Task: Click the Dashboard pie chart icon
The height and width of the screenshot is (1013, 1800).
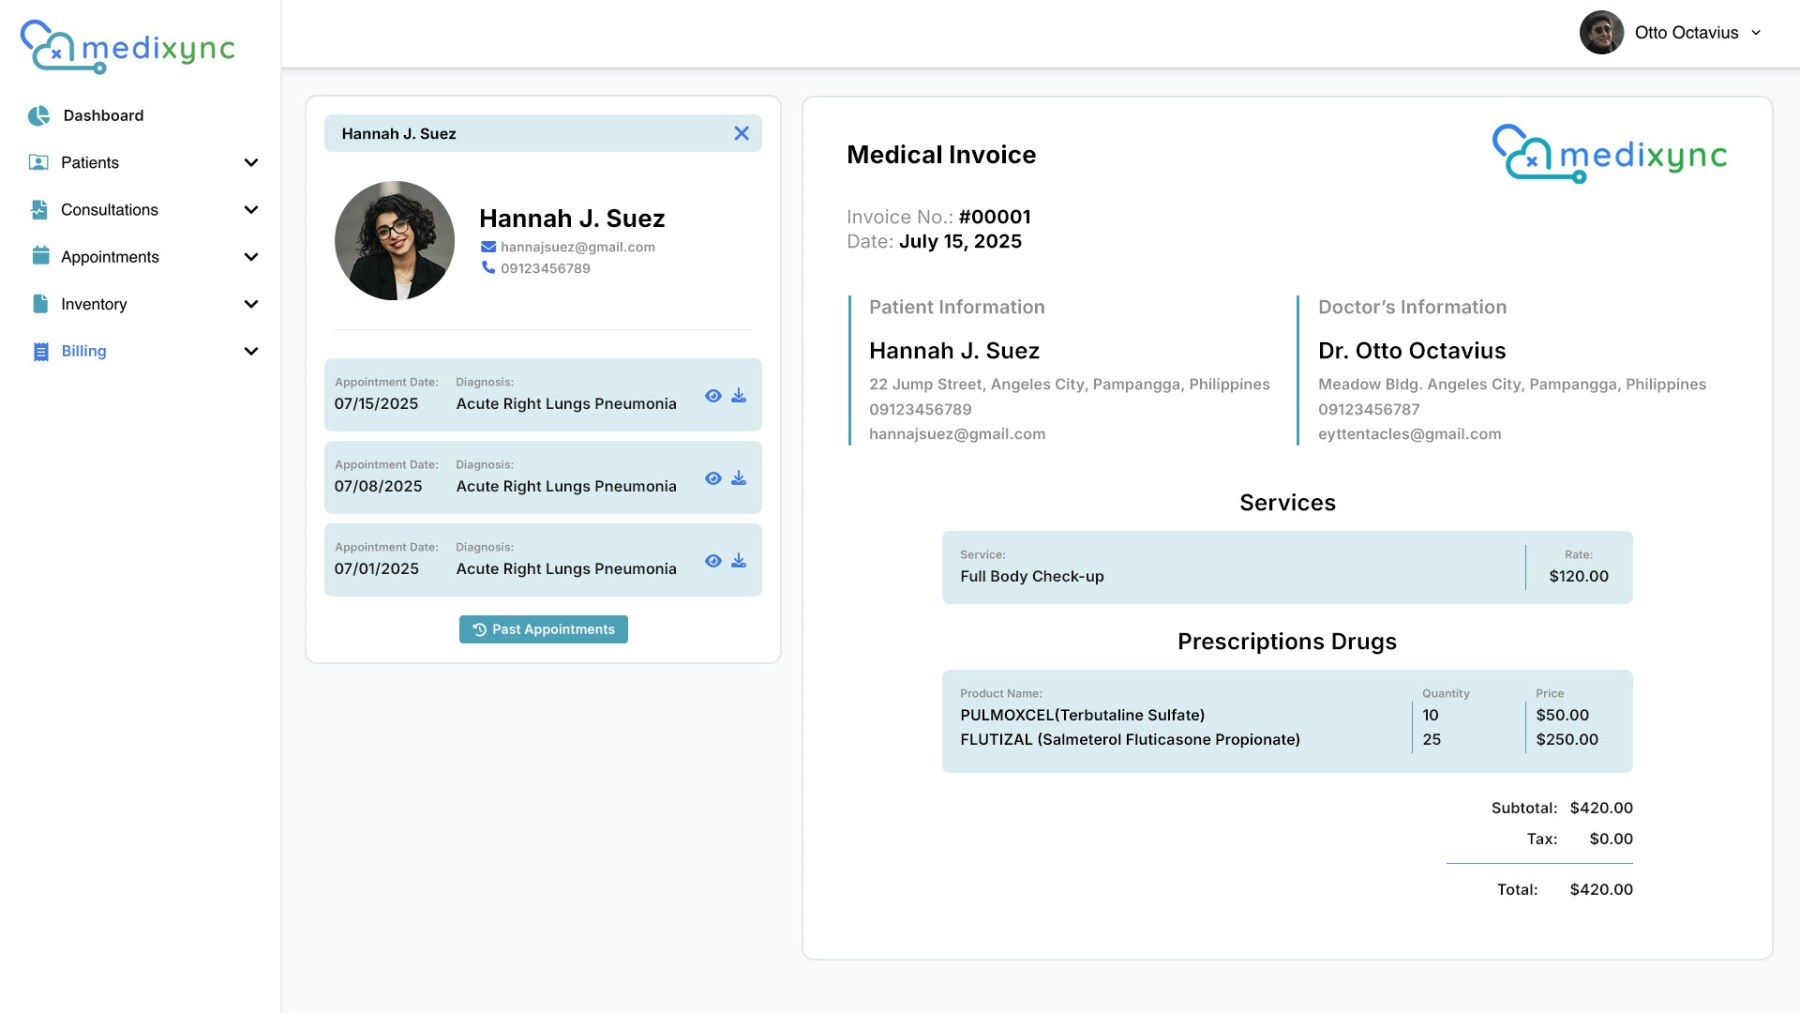Action: (39, 116)
